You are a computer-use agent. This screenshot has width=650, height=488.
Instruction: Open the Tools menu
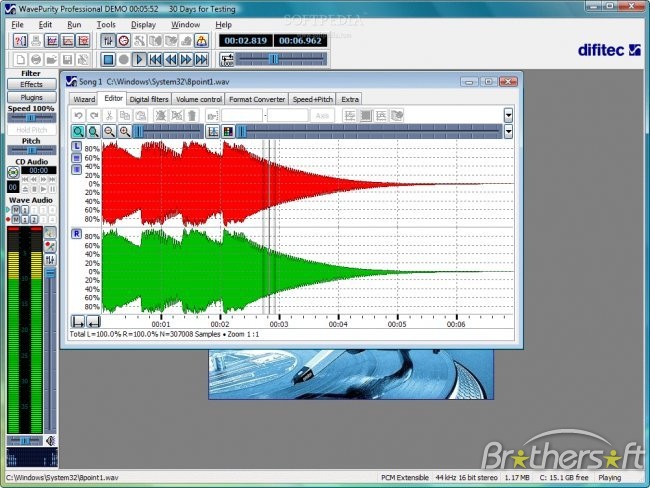106,25
